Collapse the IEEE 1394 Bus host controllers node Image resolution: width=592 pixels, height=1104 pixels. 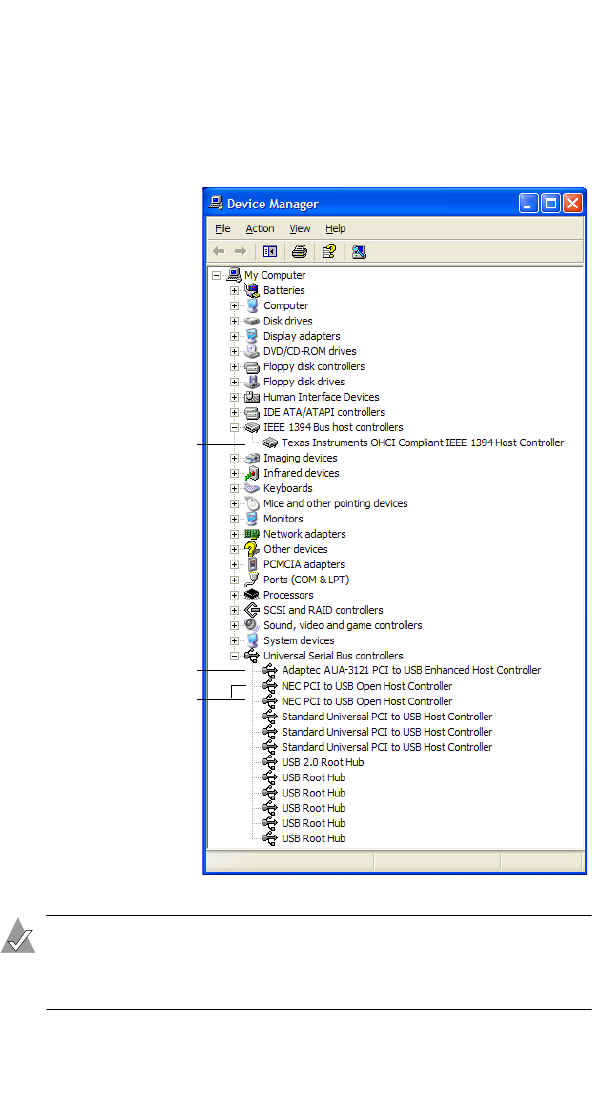(234, 427)
